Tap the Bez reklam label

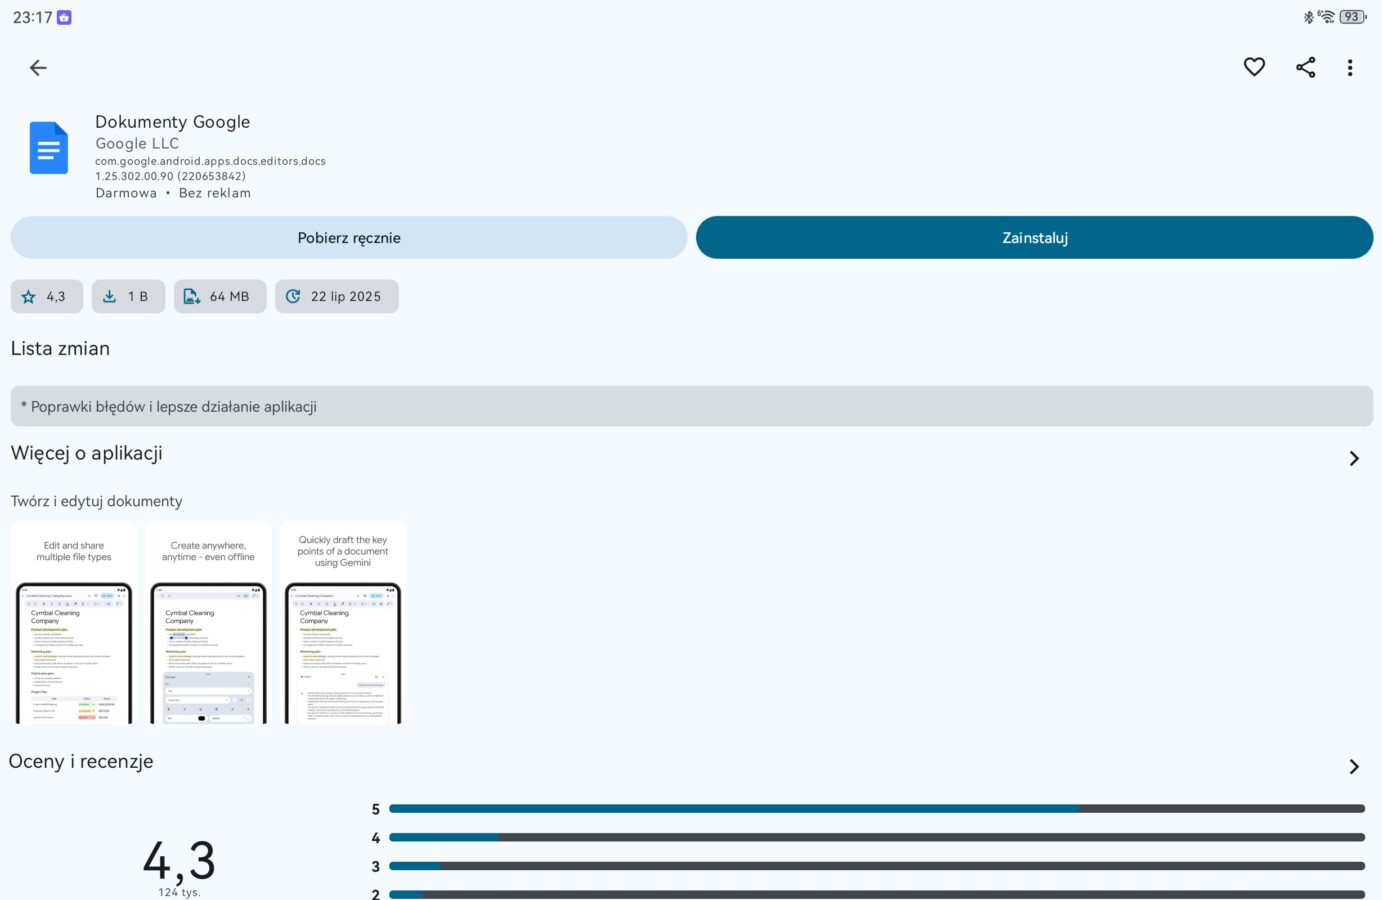tap(215, 193)
